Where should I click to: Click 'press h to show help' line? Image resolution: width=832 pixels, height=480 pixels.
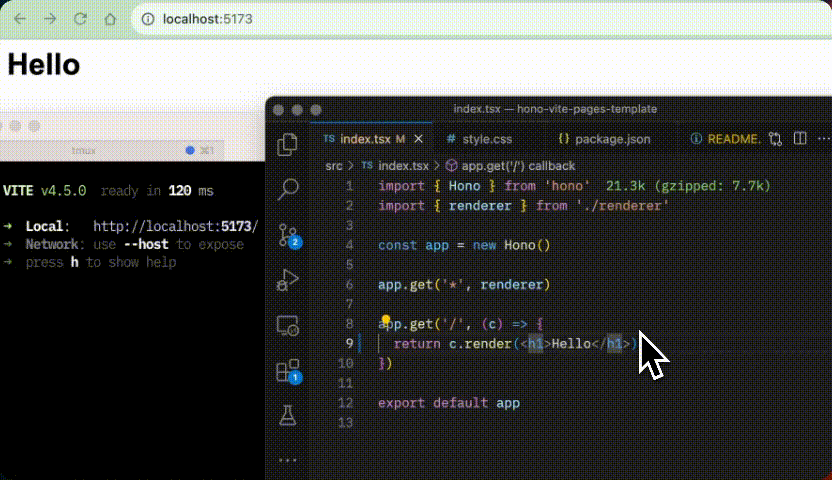coord(101,263)
